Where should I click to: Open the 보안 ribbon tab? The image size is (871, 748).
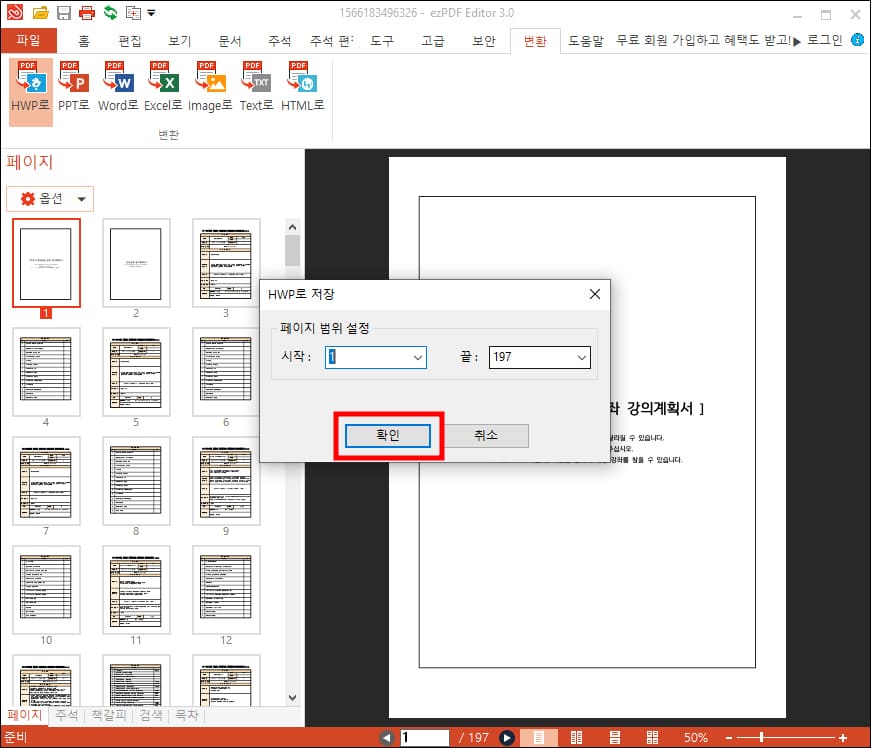pos(483,41)
